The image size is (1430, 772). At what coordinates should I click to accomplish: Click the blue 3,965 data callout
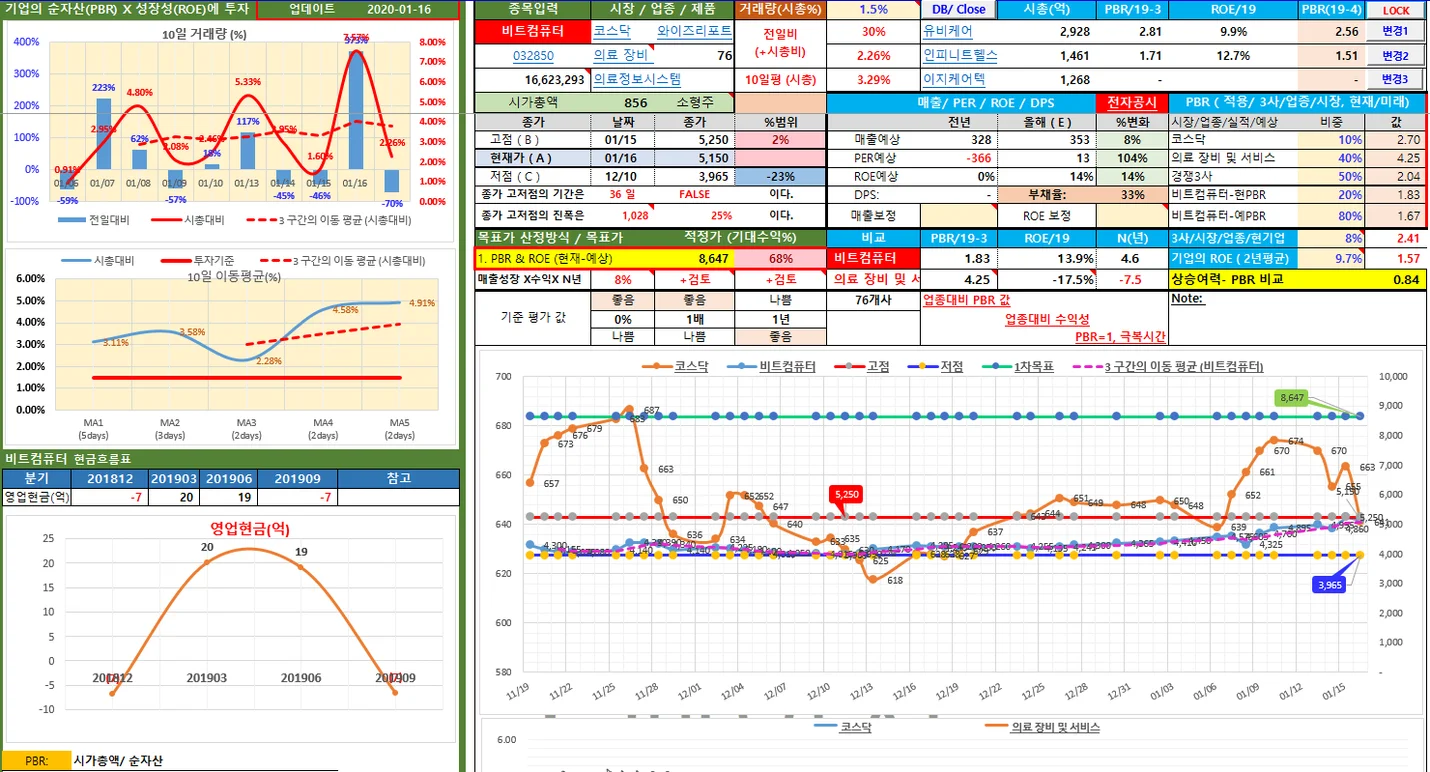point(1331,585)
